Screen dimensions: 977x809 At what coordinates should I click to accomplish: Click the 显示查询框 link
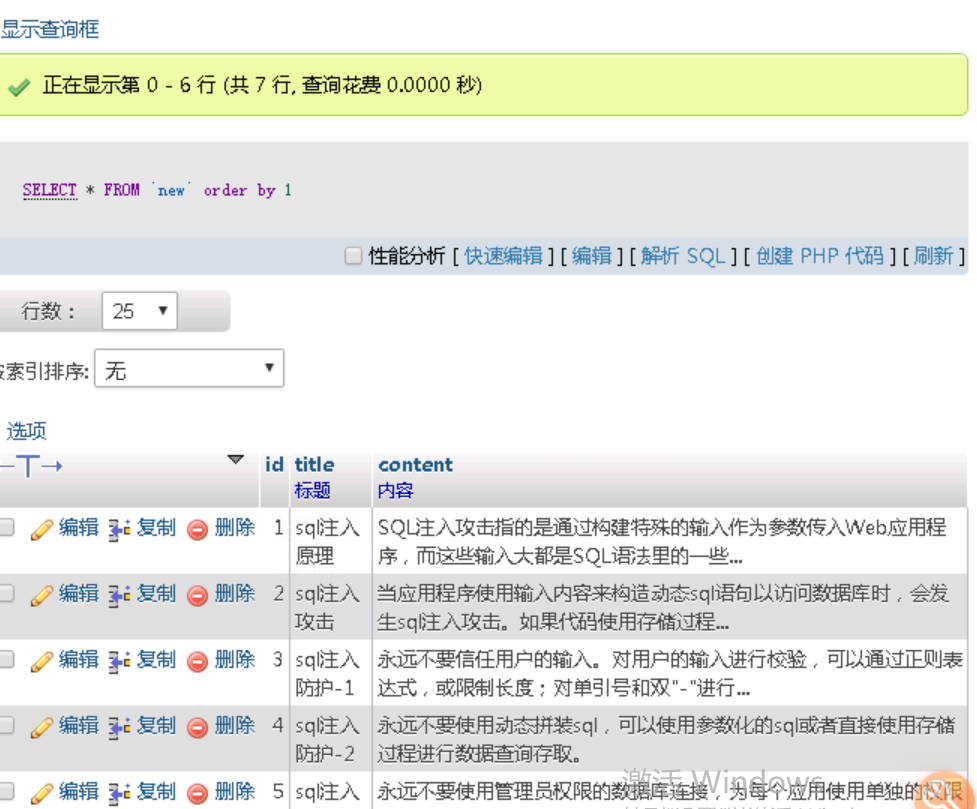(50, 29)
